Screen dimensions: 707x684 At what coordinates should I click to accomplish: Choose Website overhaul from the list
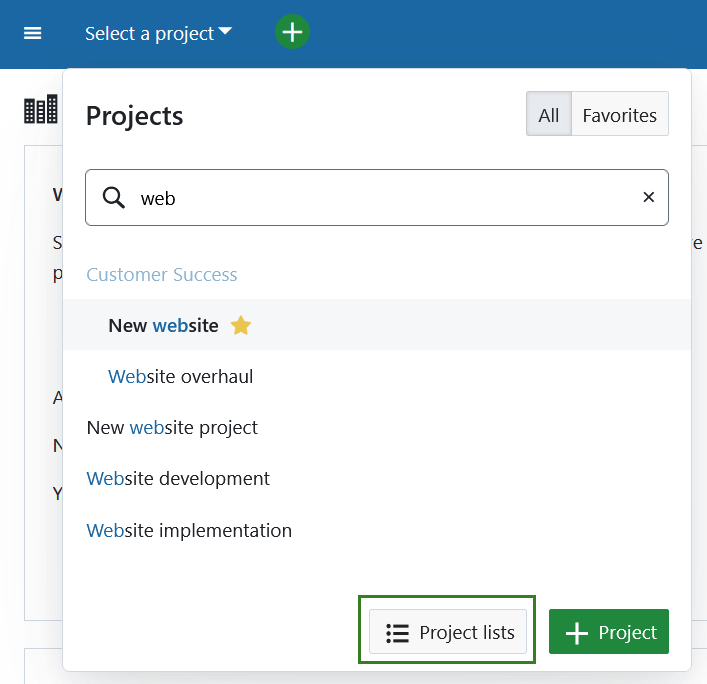pos(180,376)
